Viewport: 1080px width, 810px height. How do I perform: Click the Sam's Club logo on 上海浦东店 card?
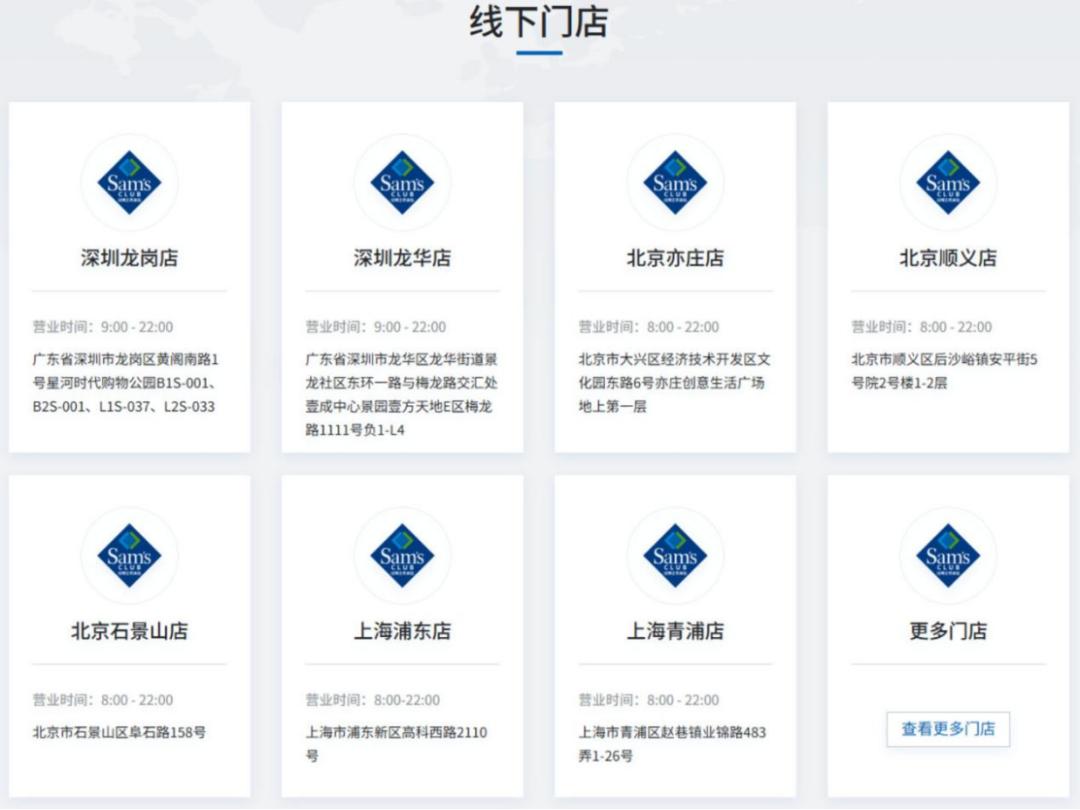[402, 557]
